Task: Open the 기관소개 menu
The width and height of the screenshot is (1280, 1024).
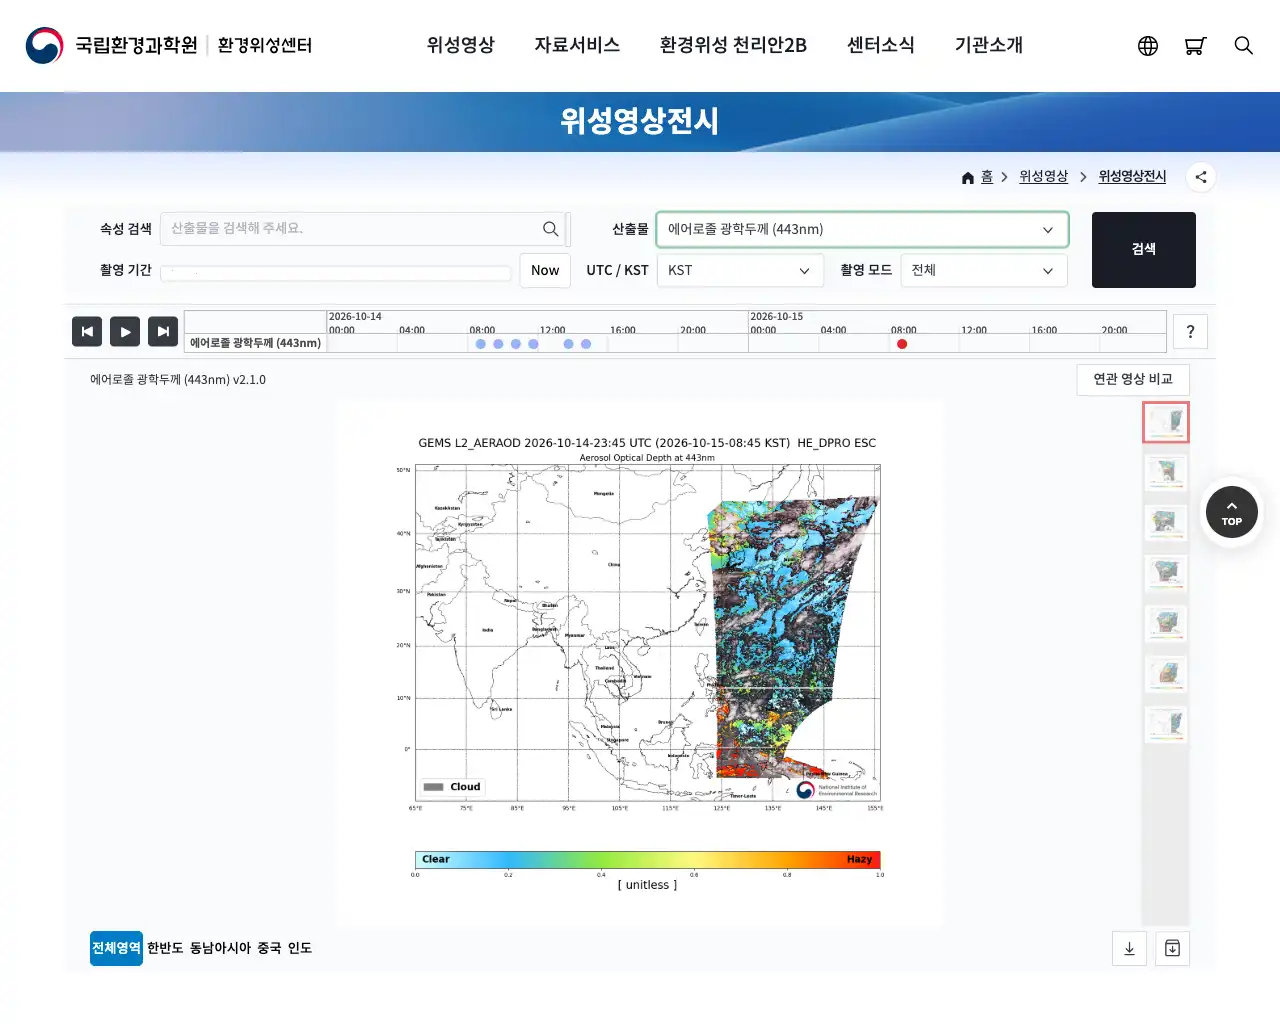Action: (x=989, y=45)
